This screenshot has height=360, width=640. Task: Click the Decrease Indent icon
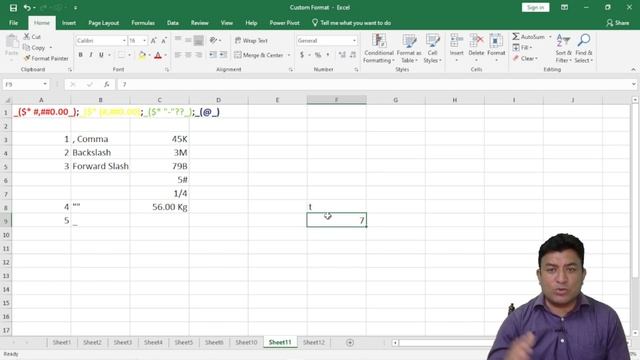[x=213, y=55]
